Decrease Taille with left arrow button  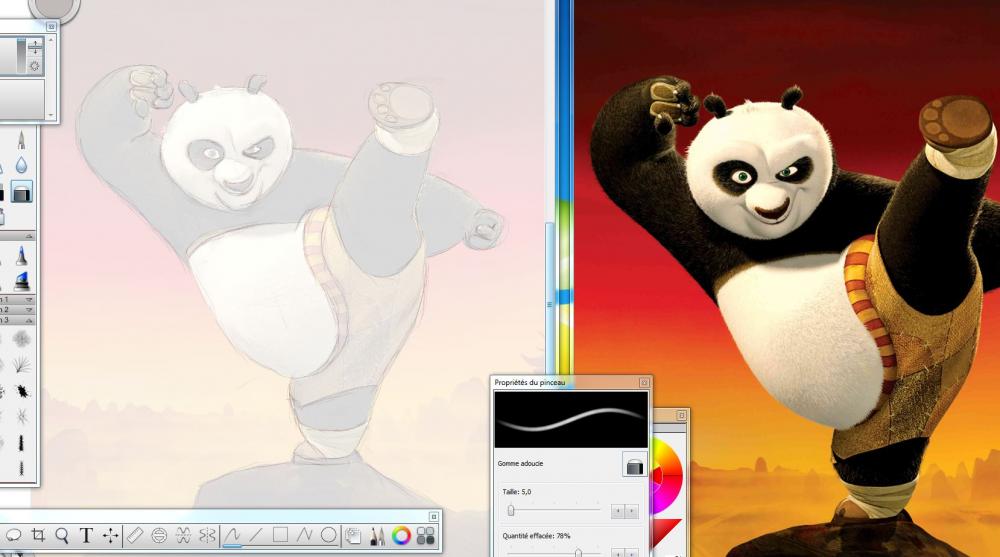[x=617, y=511]
